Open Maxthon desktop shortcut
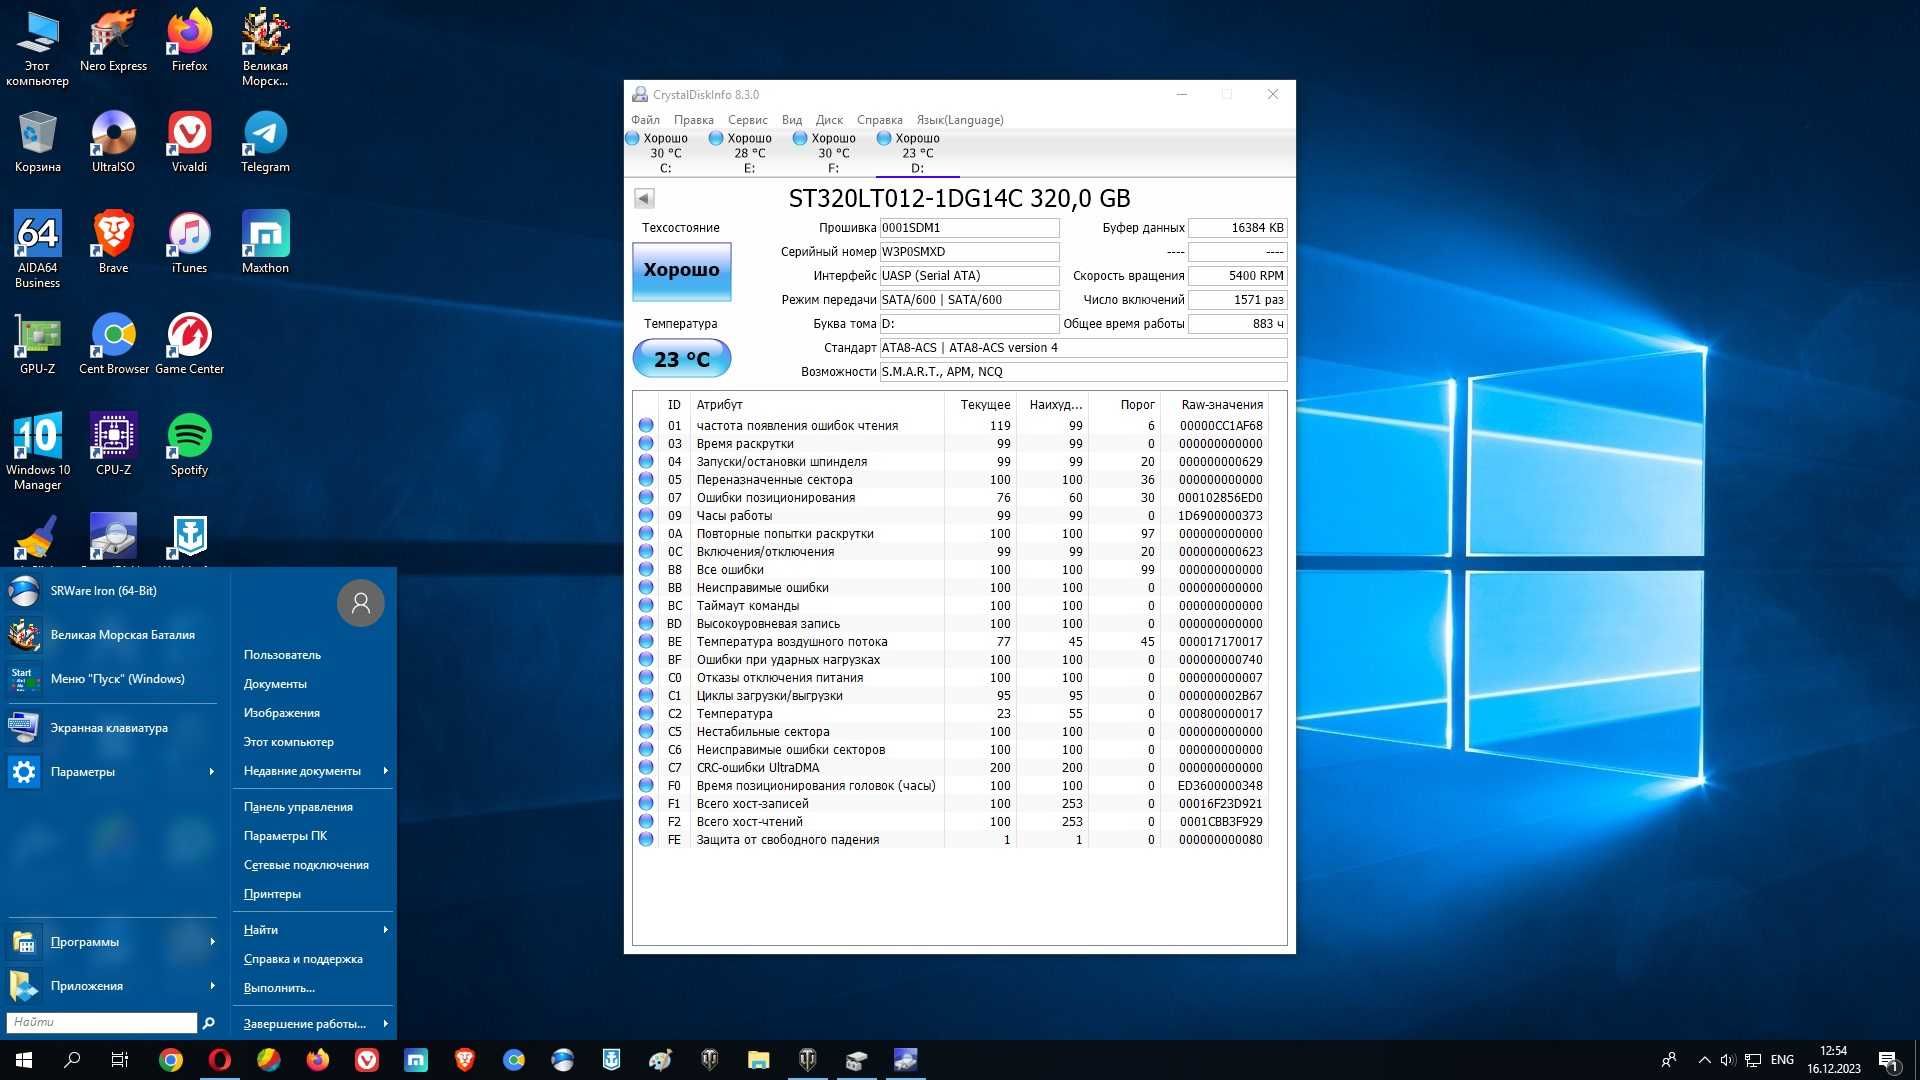This screenshot has height=1080, width=1920. coord(265,242)
